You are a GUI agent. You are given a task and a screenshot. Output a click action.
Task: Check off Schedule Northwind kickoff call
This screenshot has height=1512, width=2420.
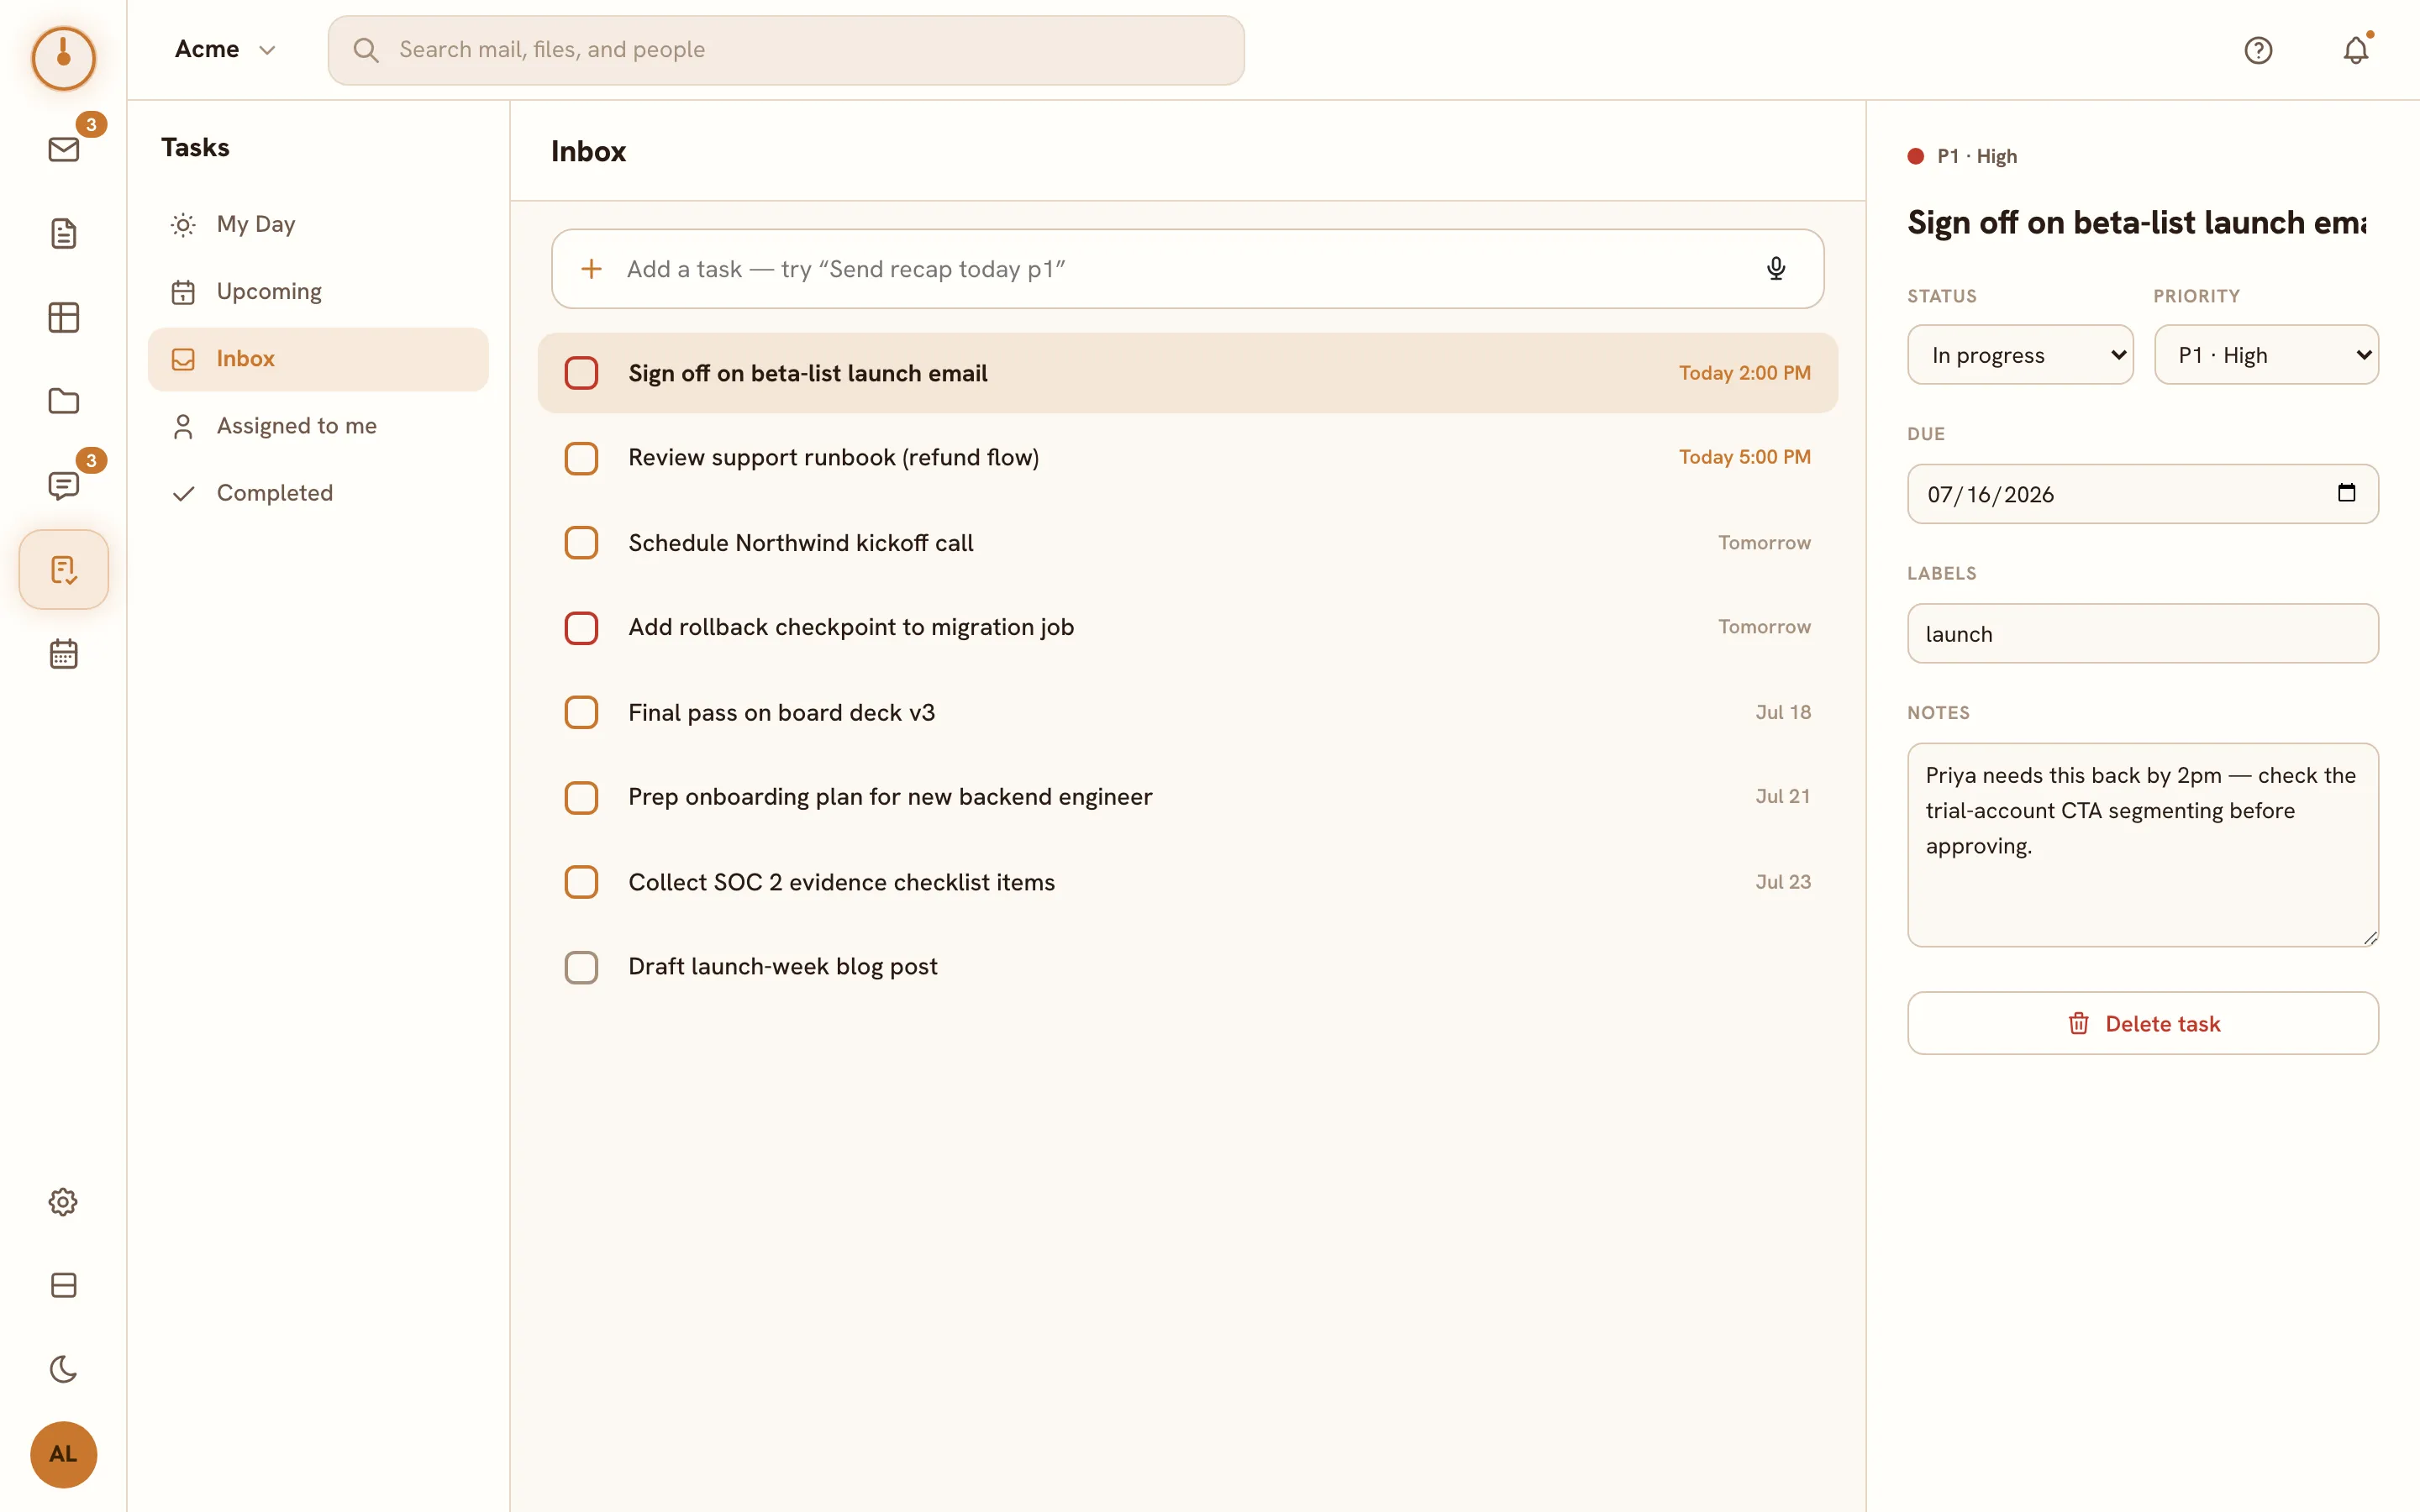tap(581, 543)
